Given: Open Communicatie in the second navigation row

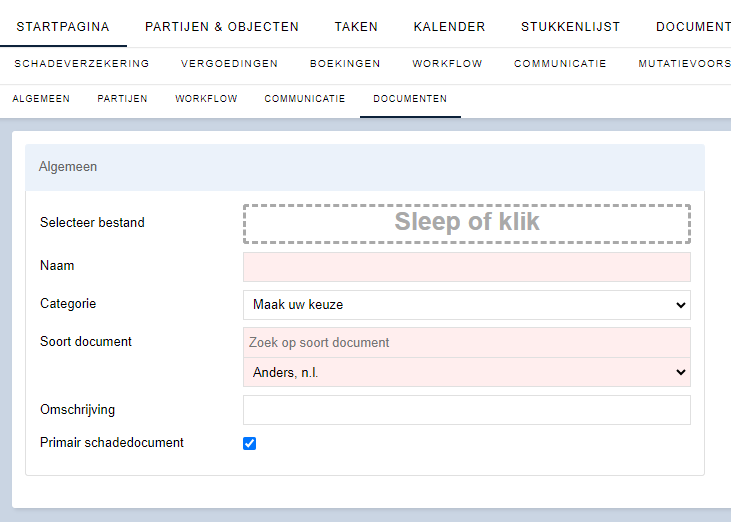Looking at the screenshot, I should pos(560,63).
